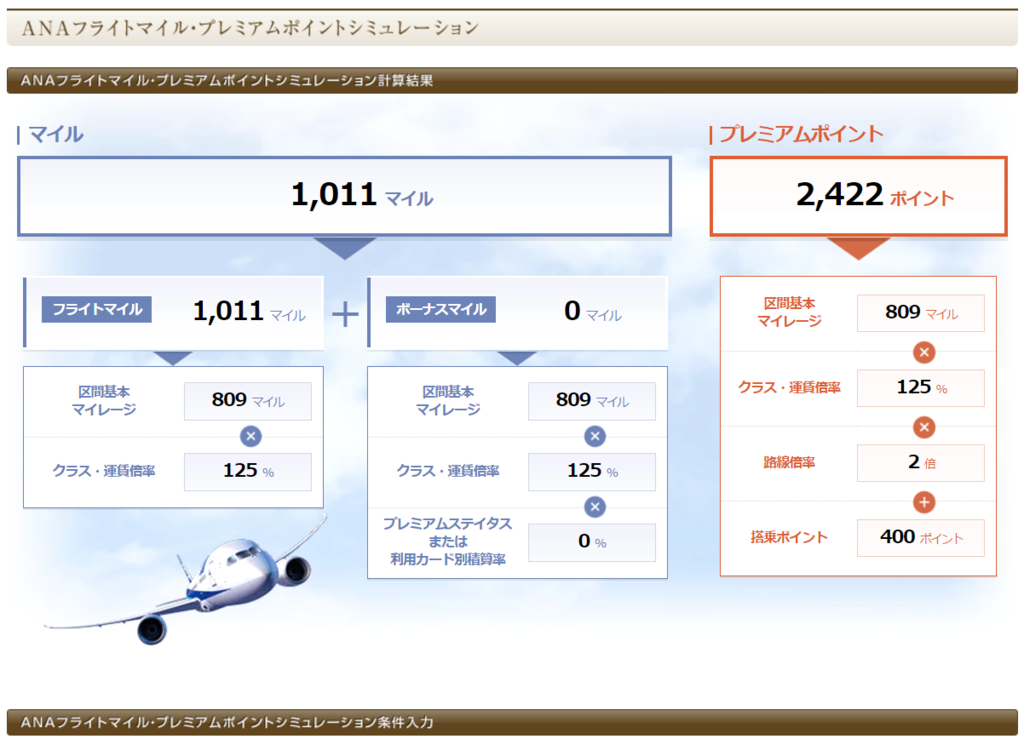The height and width of the screenshot is (739, 1024).
Task: Click the 1,011 マイル value beside フライトマイル
Action: click(x=249, y=311)
